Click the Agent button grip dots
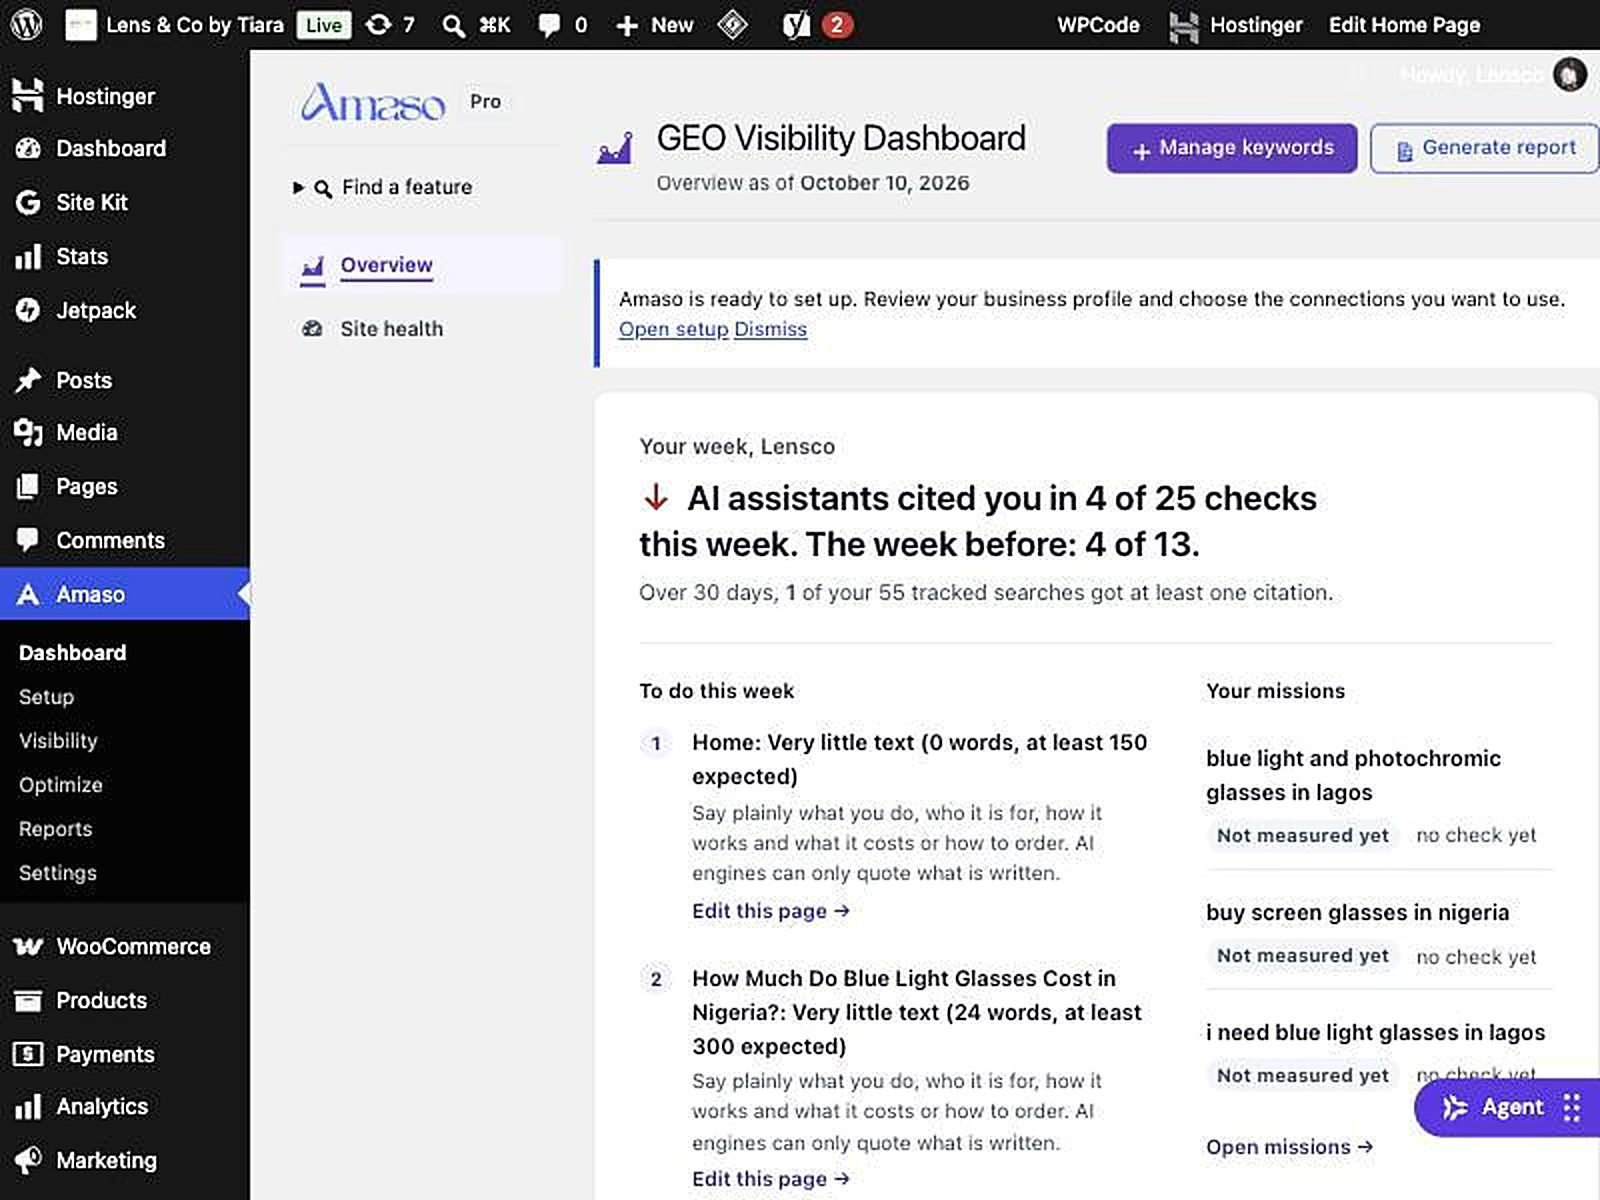1600x1200 pixels. coord(1572,1107)
